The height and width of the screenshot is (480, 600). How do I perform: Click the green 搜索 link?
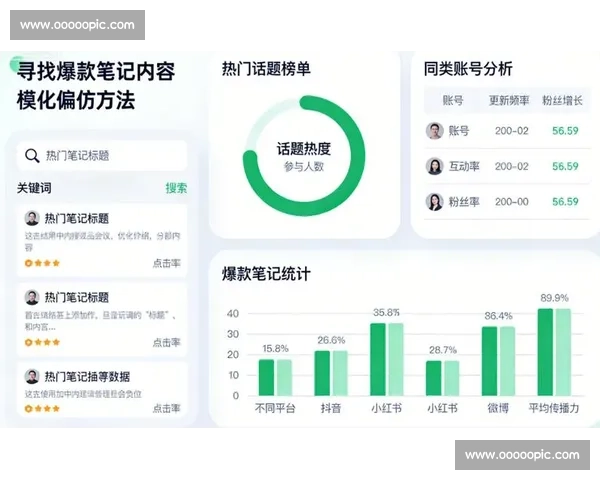click(176, 188)
